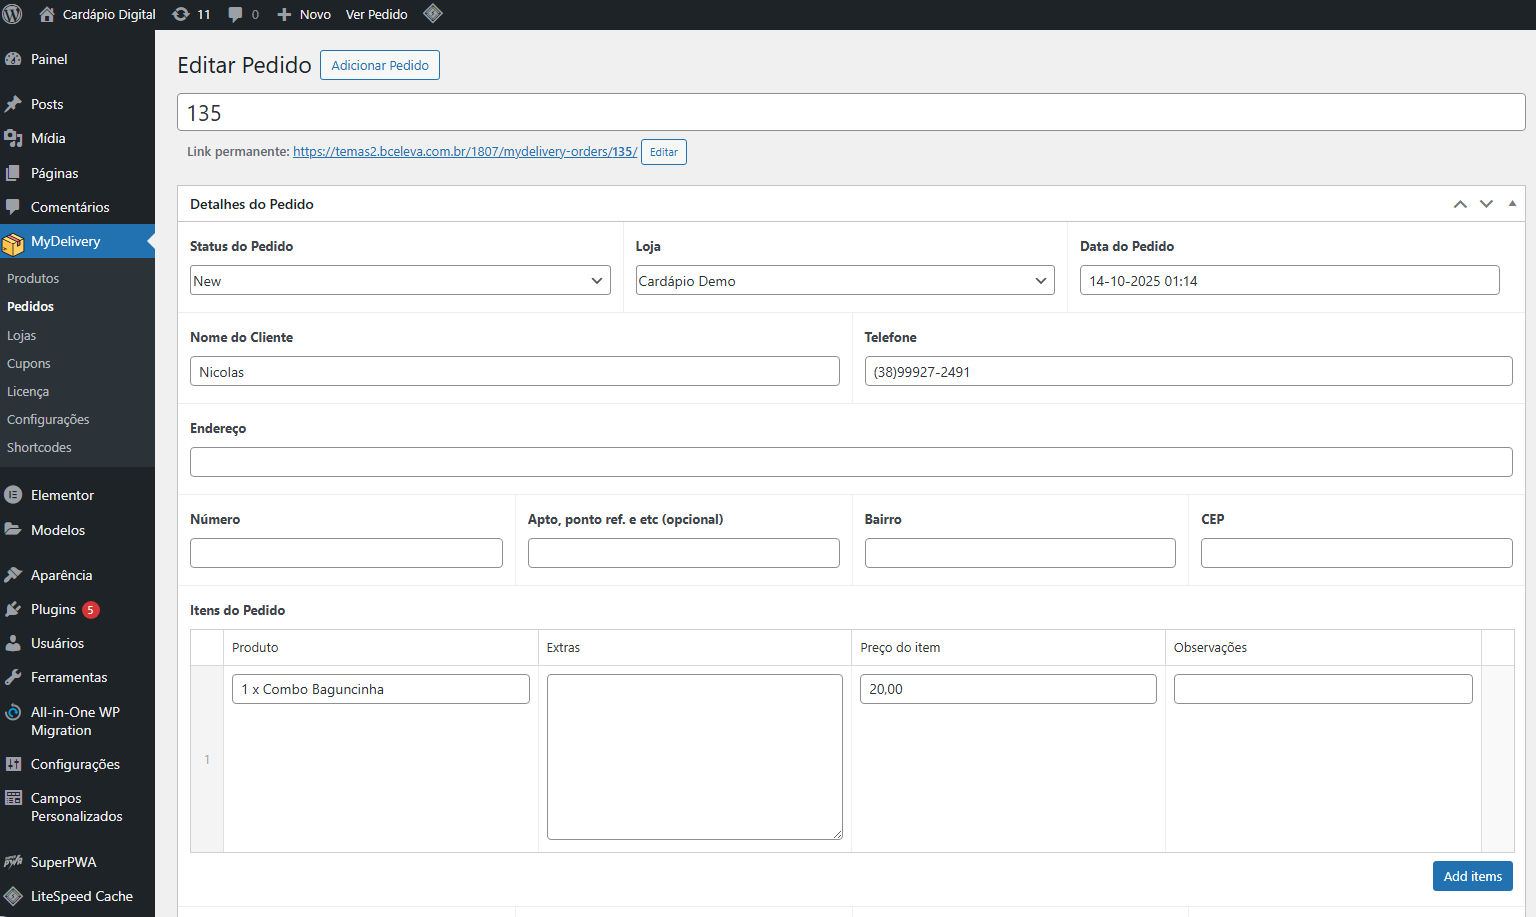Collapse the Detalhes do Pedido panel
This screenshot has height=917, width=1536.
(x=1512, y=204)
